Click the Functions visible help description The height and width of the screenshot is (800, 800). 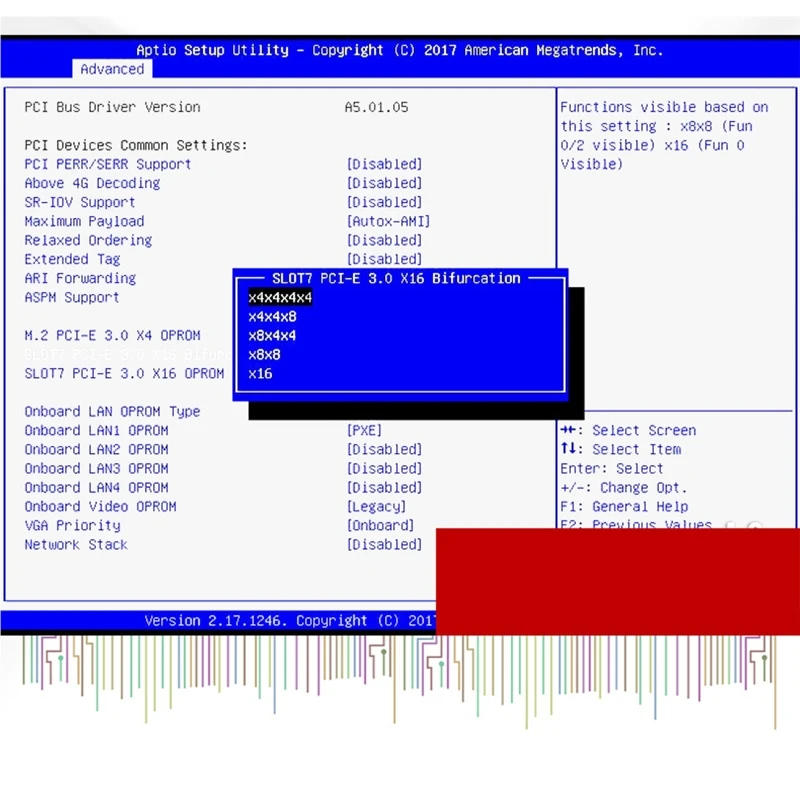click(664, 136)
